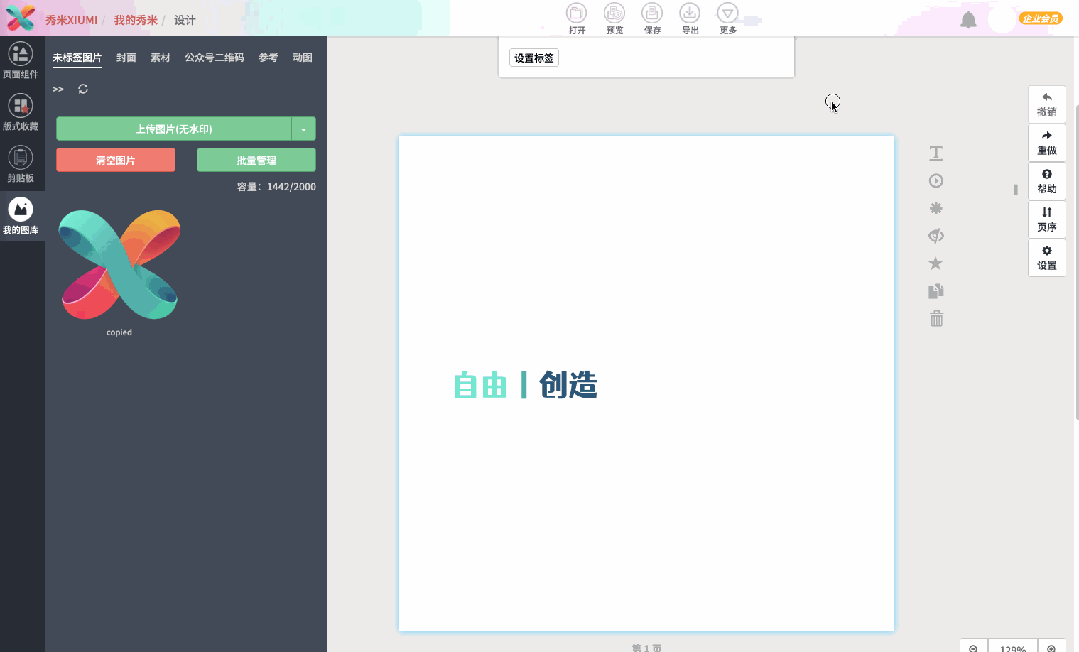
Task: Click the trash delete icon near the canvas
Action: point(935,318)
